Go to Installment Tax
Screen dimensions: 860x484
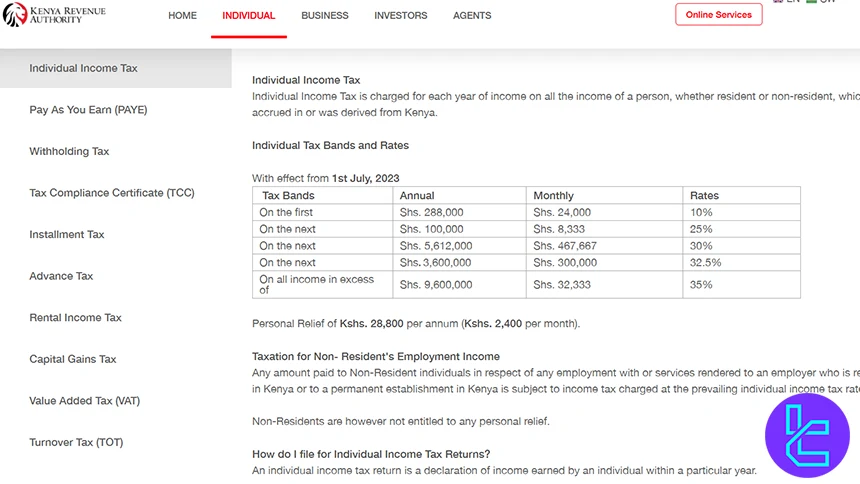[66, 234]
